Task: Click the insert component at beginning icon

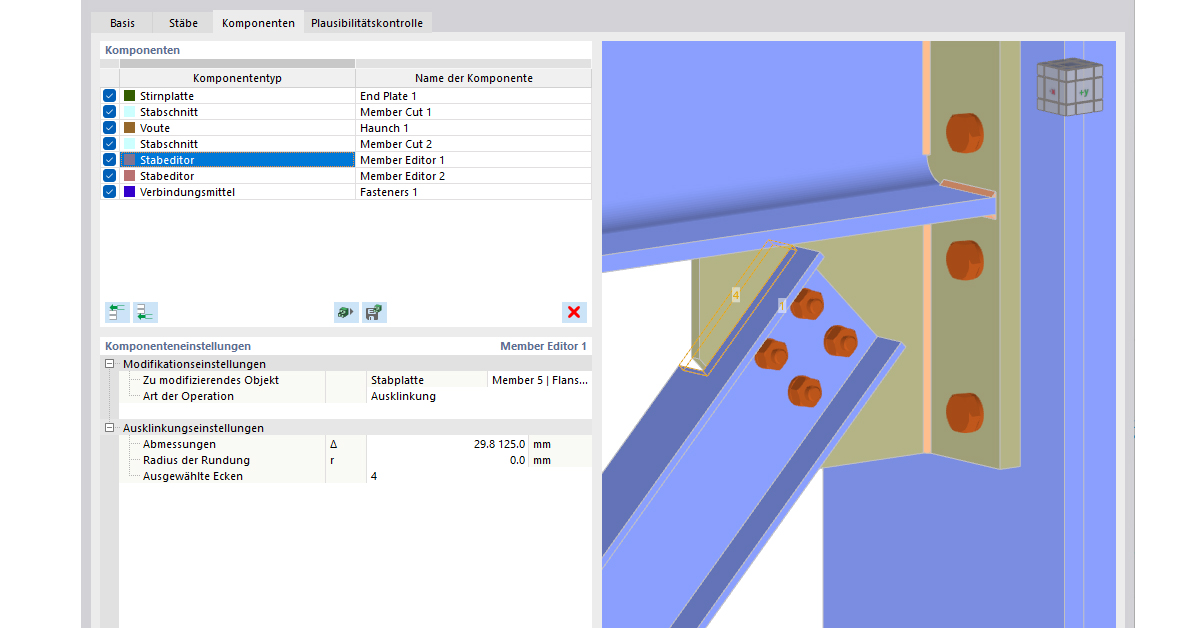Action: pyautogui.click(x=117, y=312)
